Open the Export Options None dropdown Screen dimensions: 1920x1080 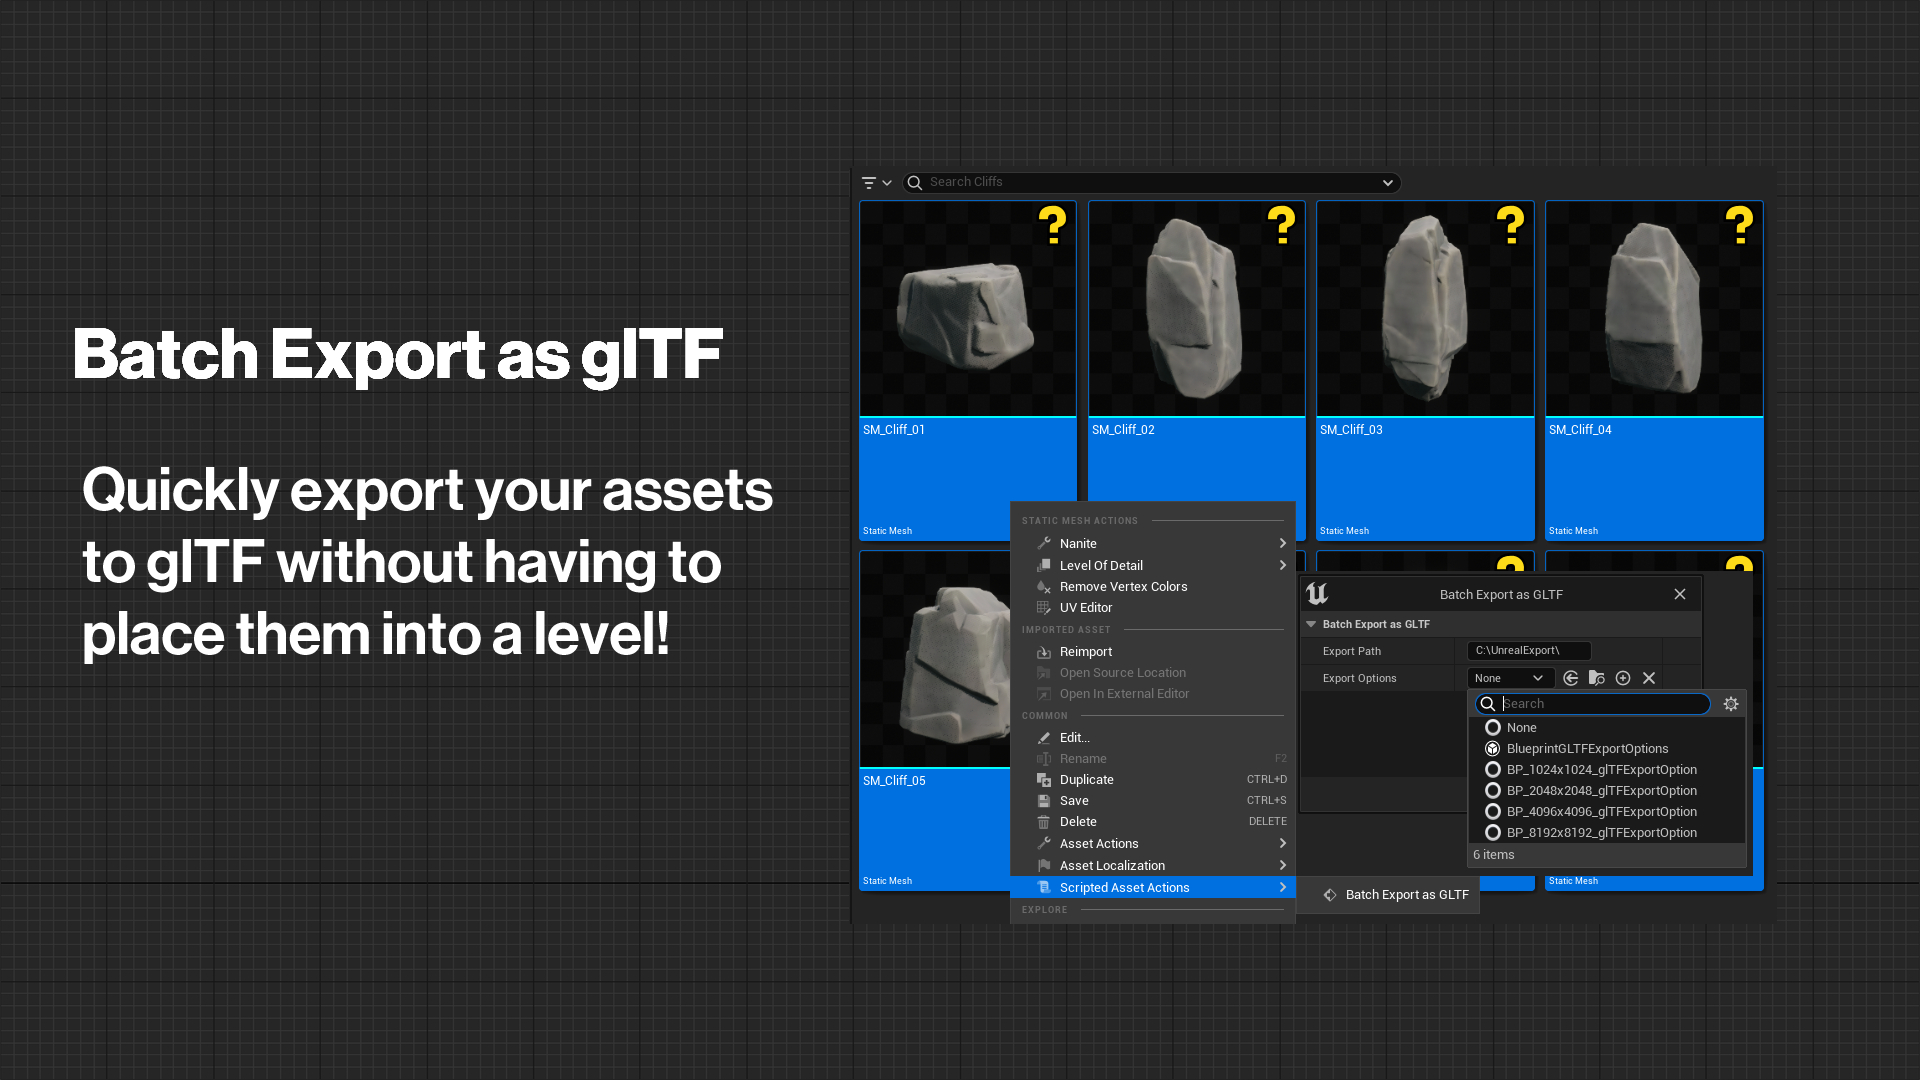pyautogui.click(x=1509, y=677)
